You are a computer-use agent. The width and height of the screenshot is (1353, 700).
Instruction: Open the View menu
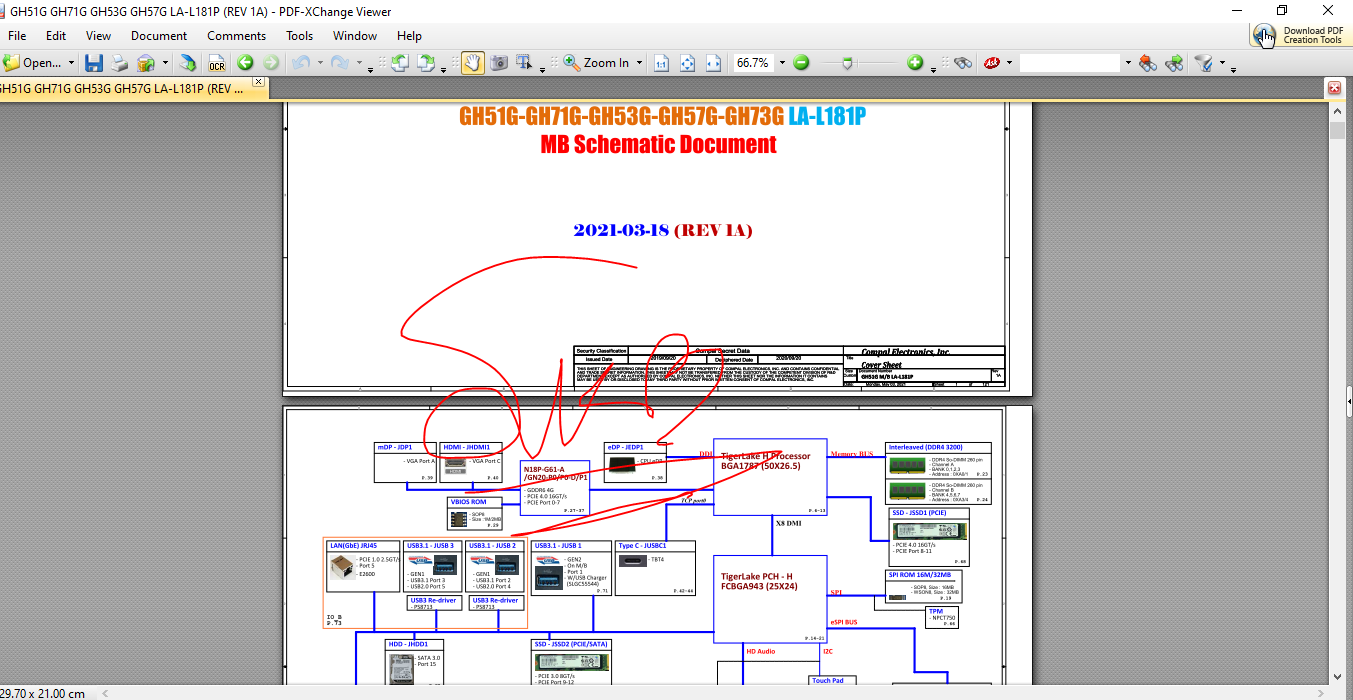tap(99, 35)
